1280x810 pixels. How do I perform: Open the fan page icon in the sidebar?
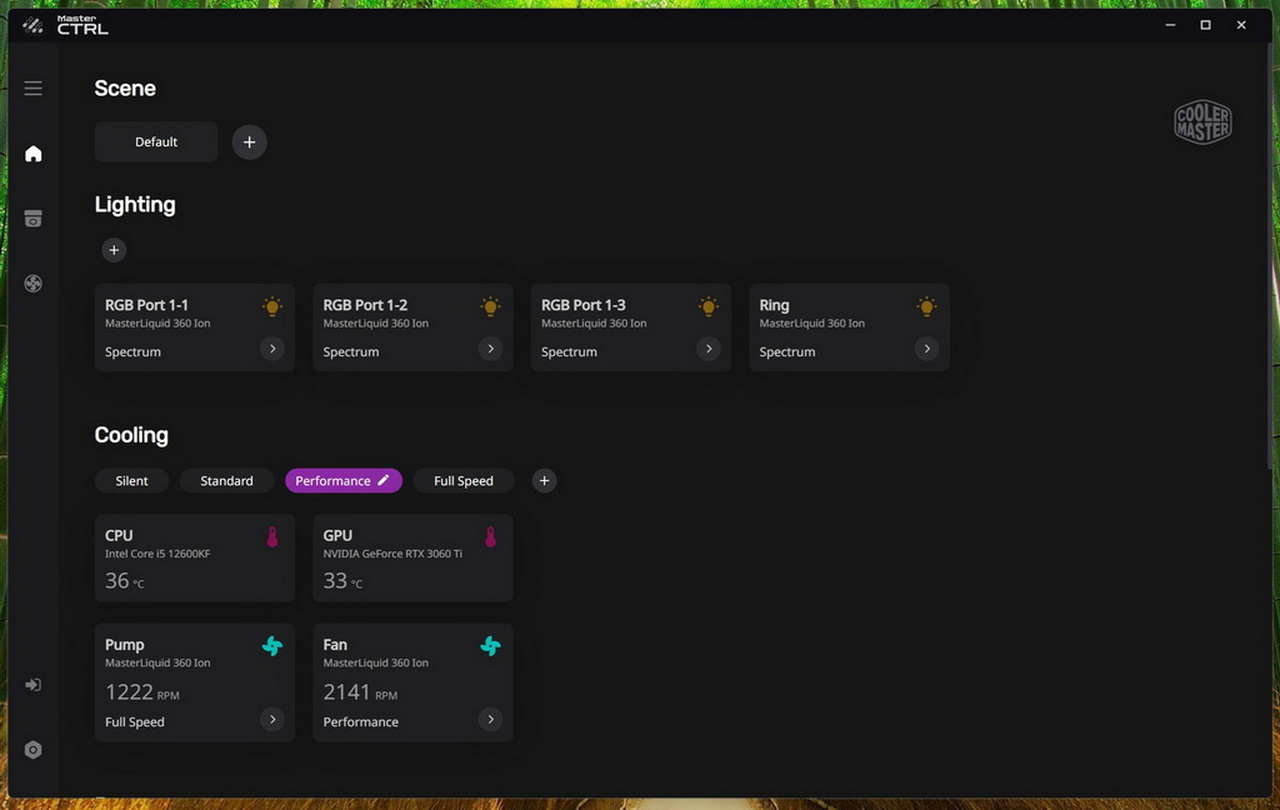click(33, 284)
